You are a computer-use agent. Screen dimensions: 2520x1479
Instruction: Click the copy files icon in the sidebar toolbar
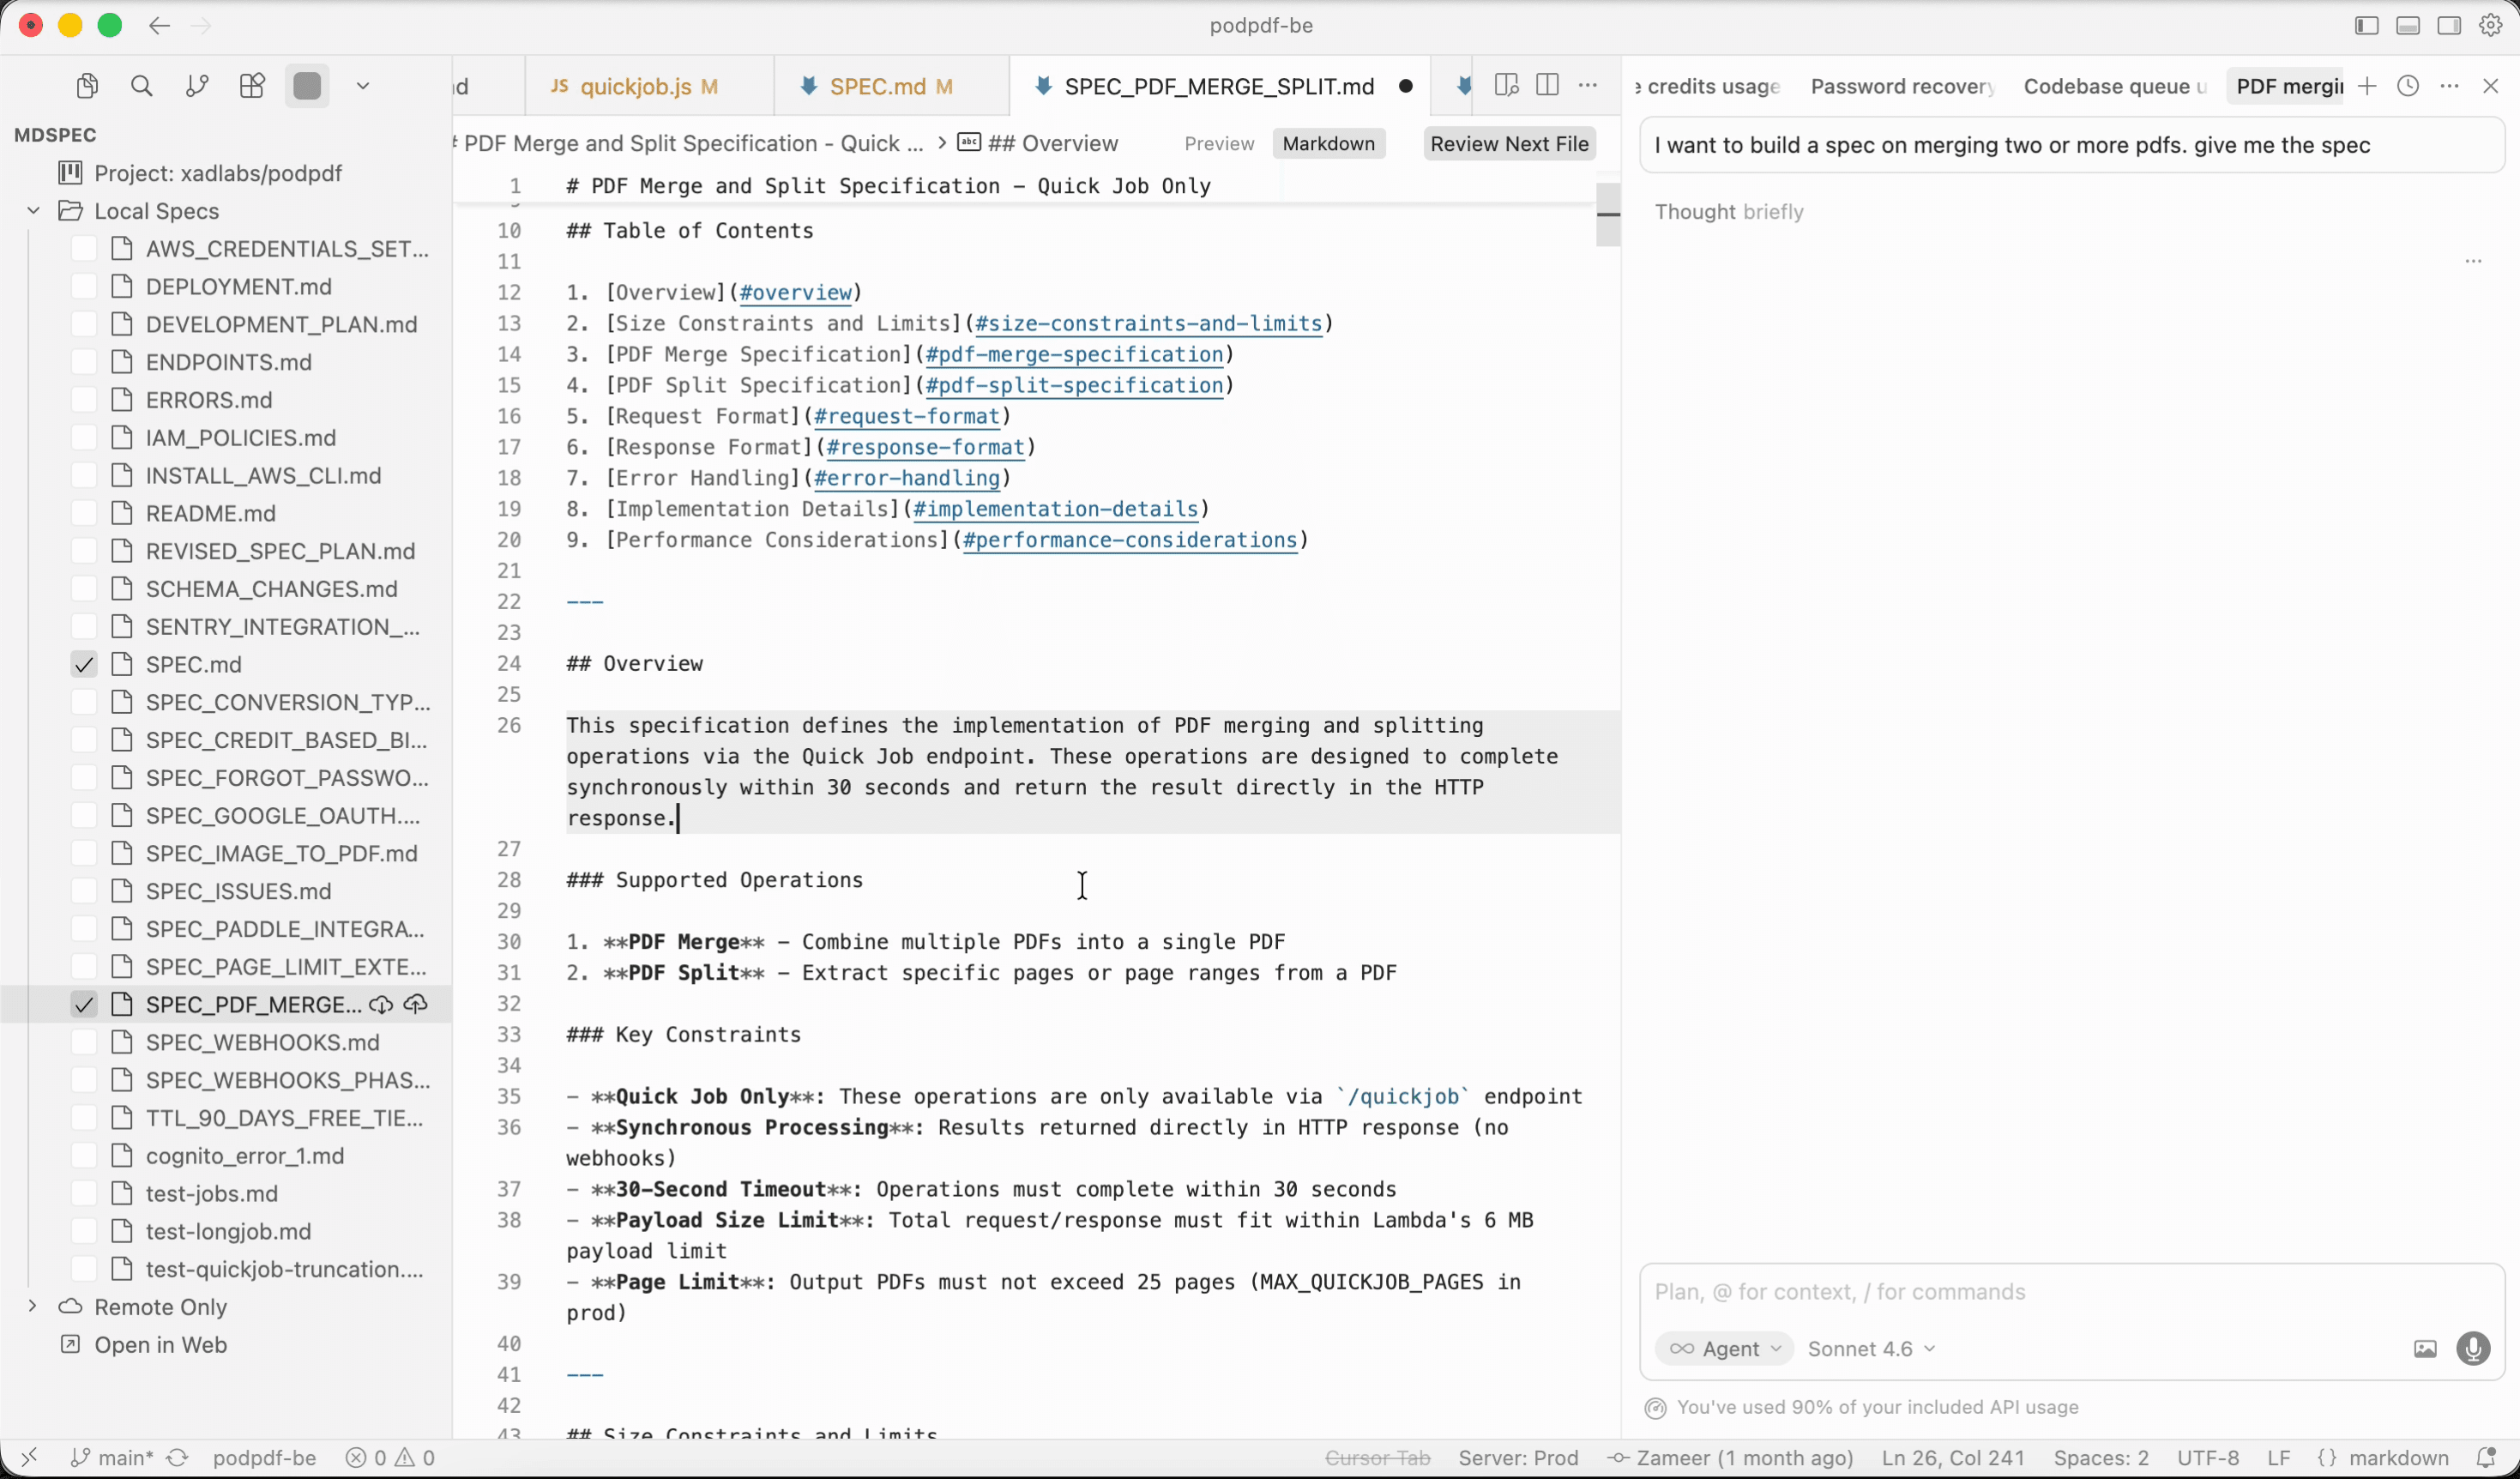point(87,86)
